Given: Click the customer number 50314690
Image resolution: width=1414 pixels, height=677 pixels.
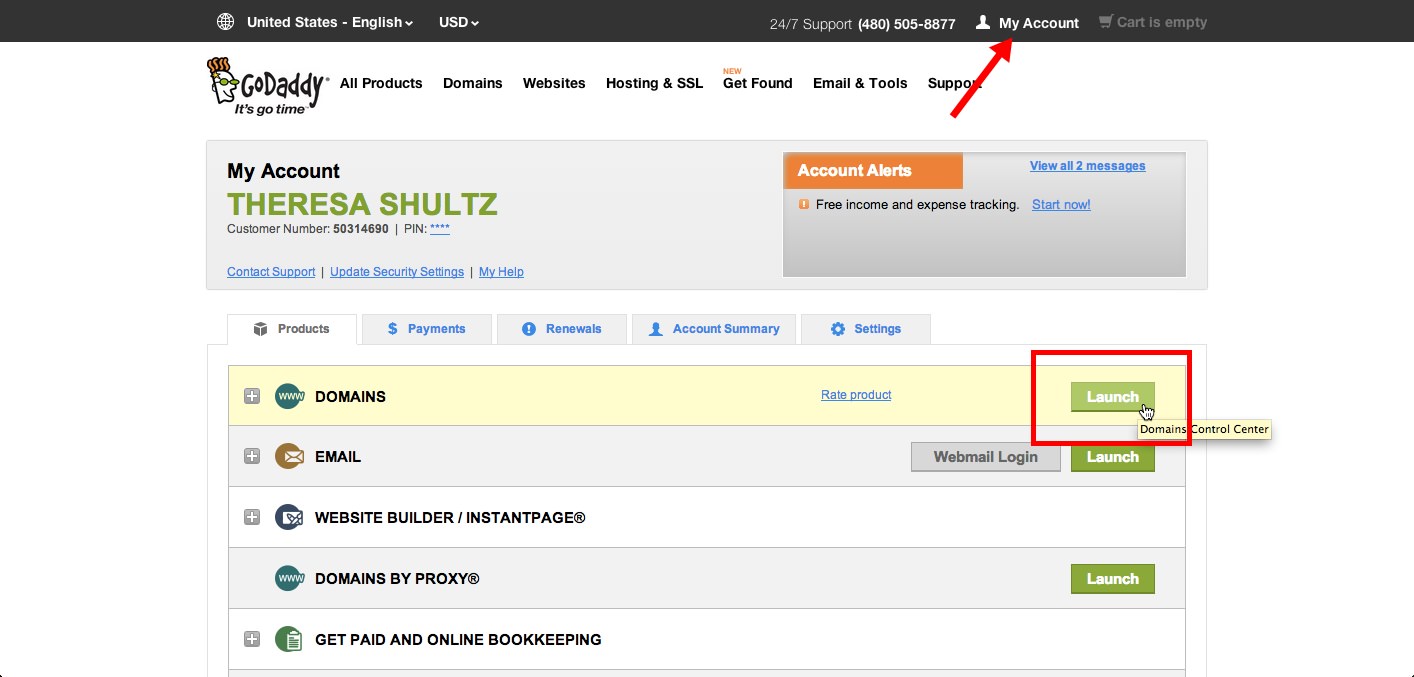Looking at the screenshot, I should coord(361,229).
